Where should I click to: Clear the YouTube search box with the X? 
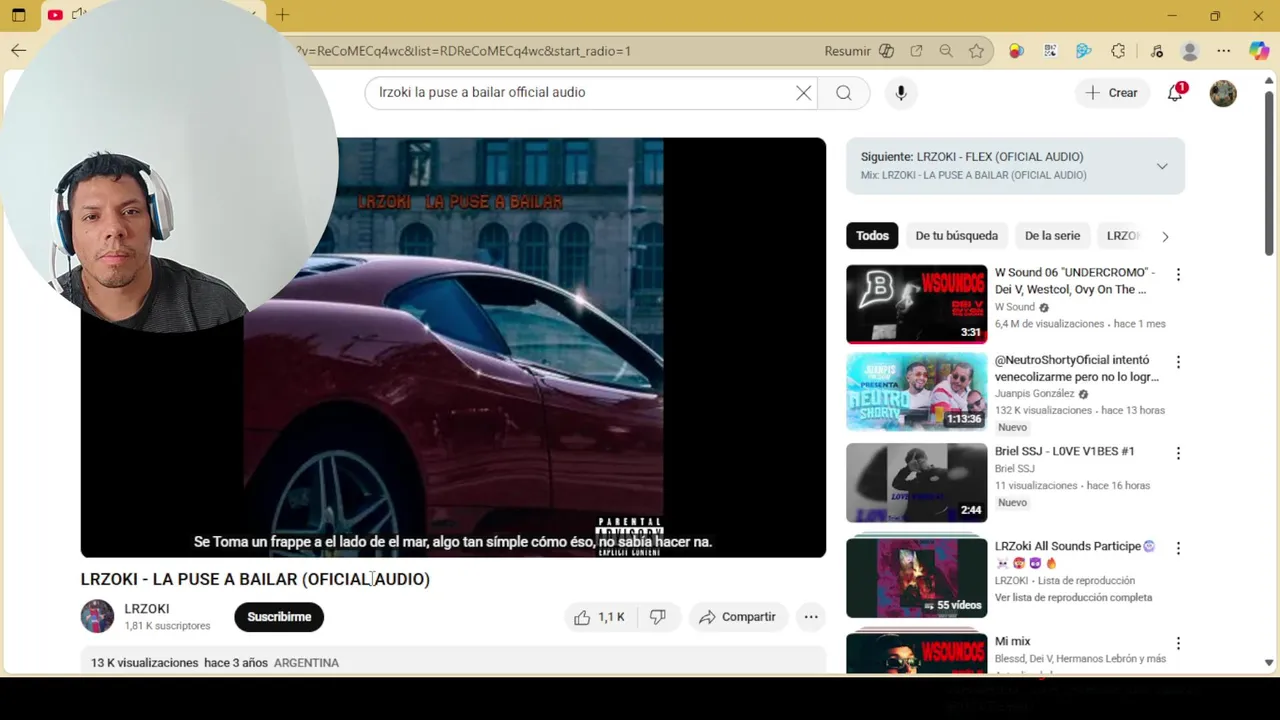(803, 93)
